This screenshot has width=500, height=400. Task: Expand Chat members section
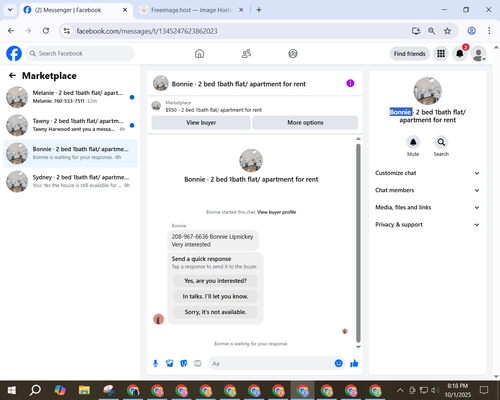click(x=427, y=190)
